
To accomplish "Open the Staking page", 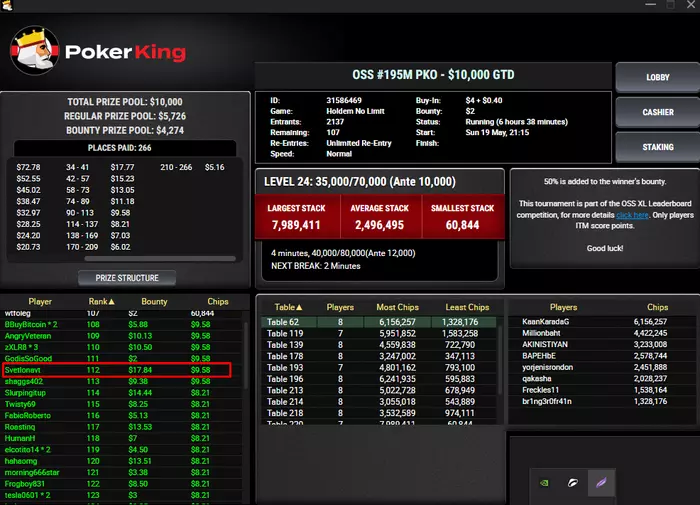I will click(x=658, y=147).
